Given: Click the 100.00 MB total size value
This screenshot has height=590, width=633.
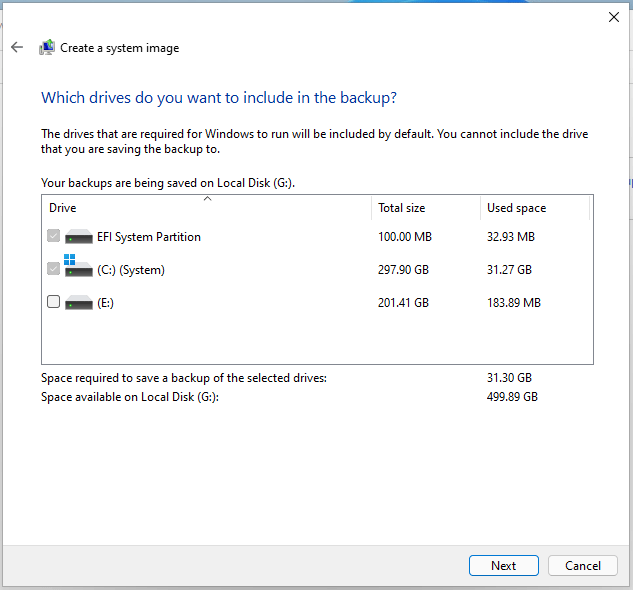Looking at the screenshot, I should click(x=405, y=237).
